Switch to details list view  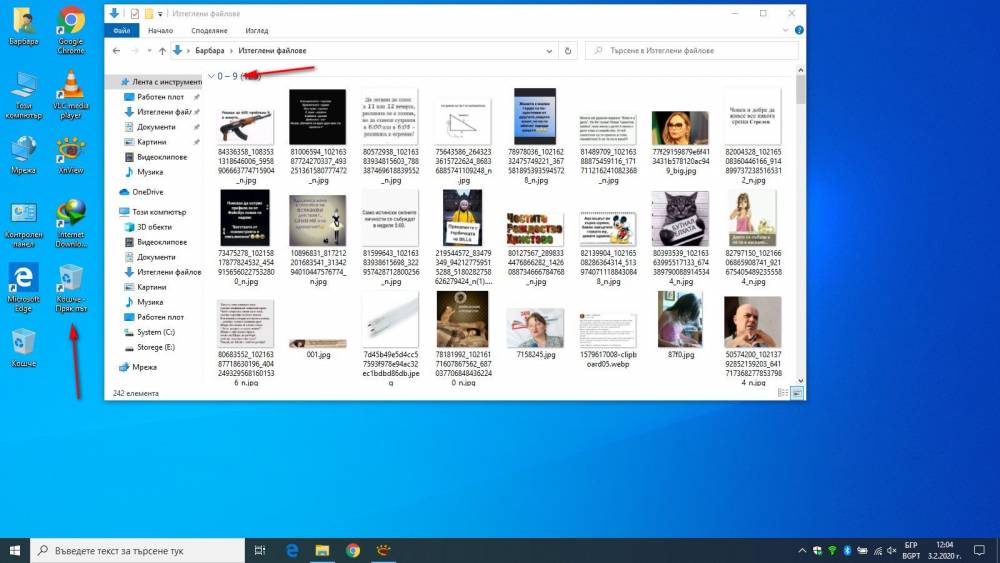click(783, 393)
